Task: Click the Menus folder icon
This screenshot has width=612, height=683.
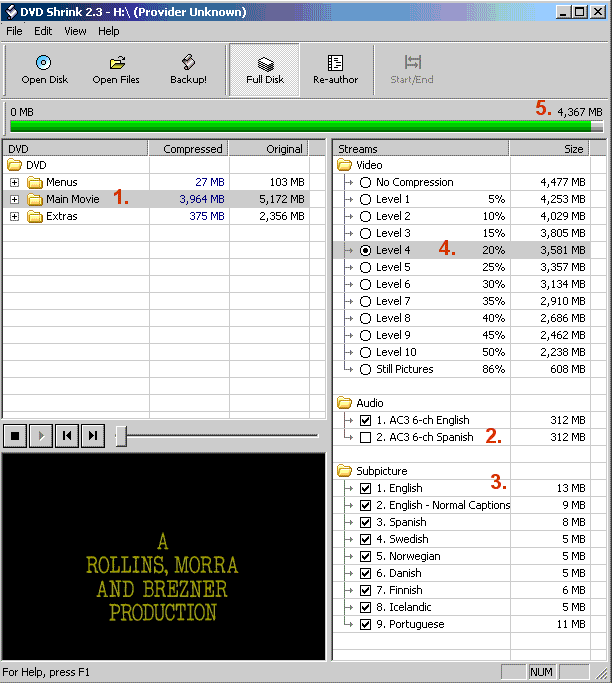Action: point(35,182)
